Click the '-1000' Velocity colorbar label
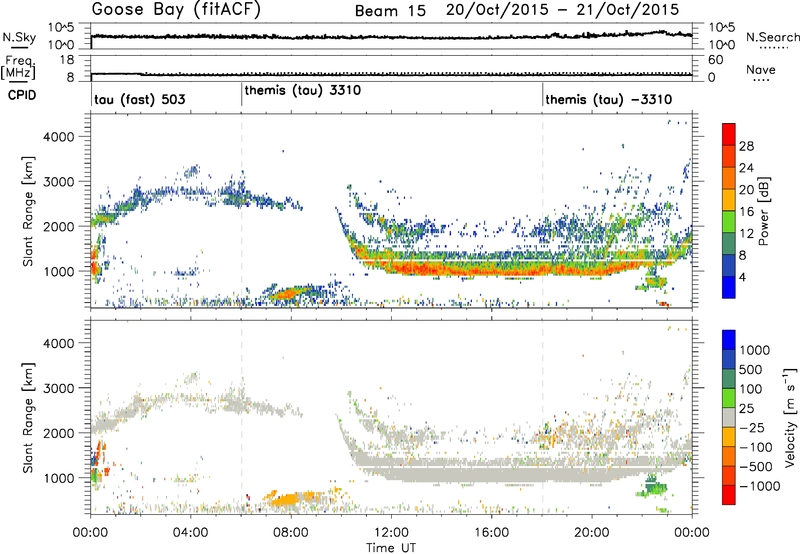The width and height of the screenshot is (800, 554). click(760, 486)
